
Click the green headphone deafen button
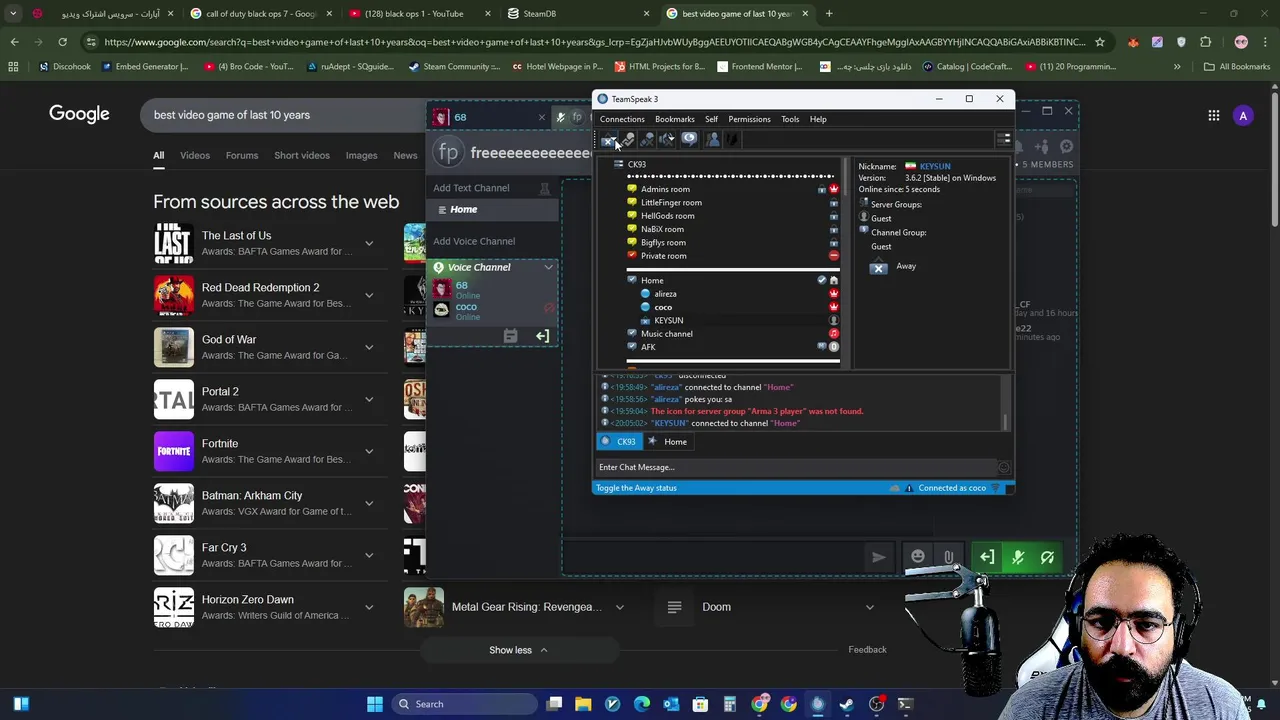(1047, 557)
